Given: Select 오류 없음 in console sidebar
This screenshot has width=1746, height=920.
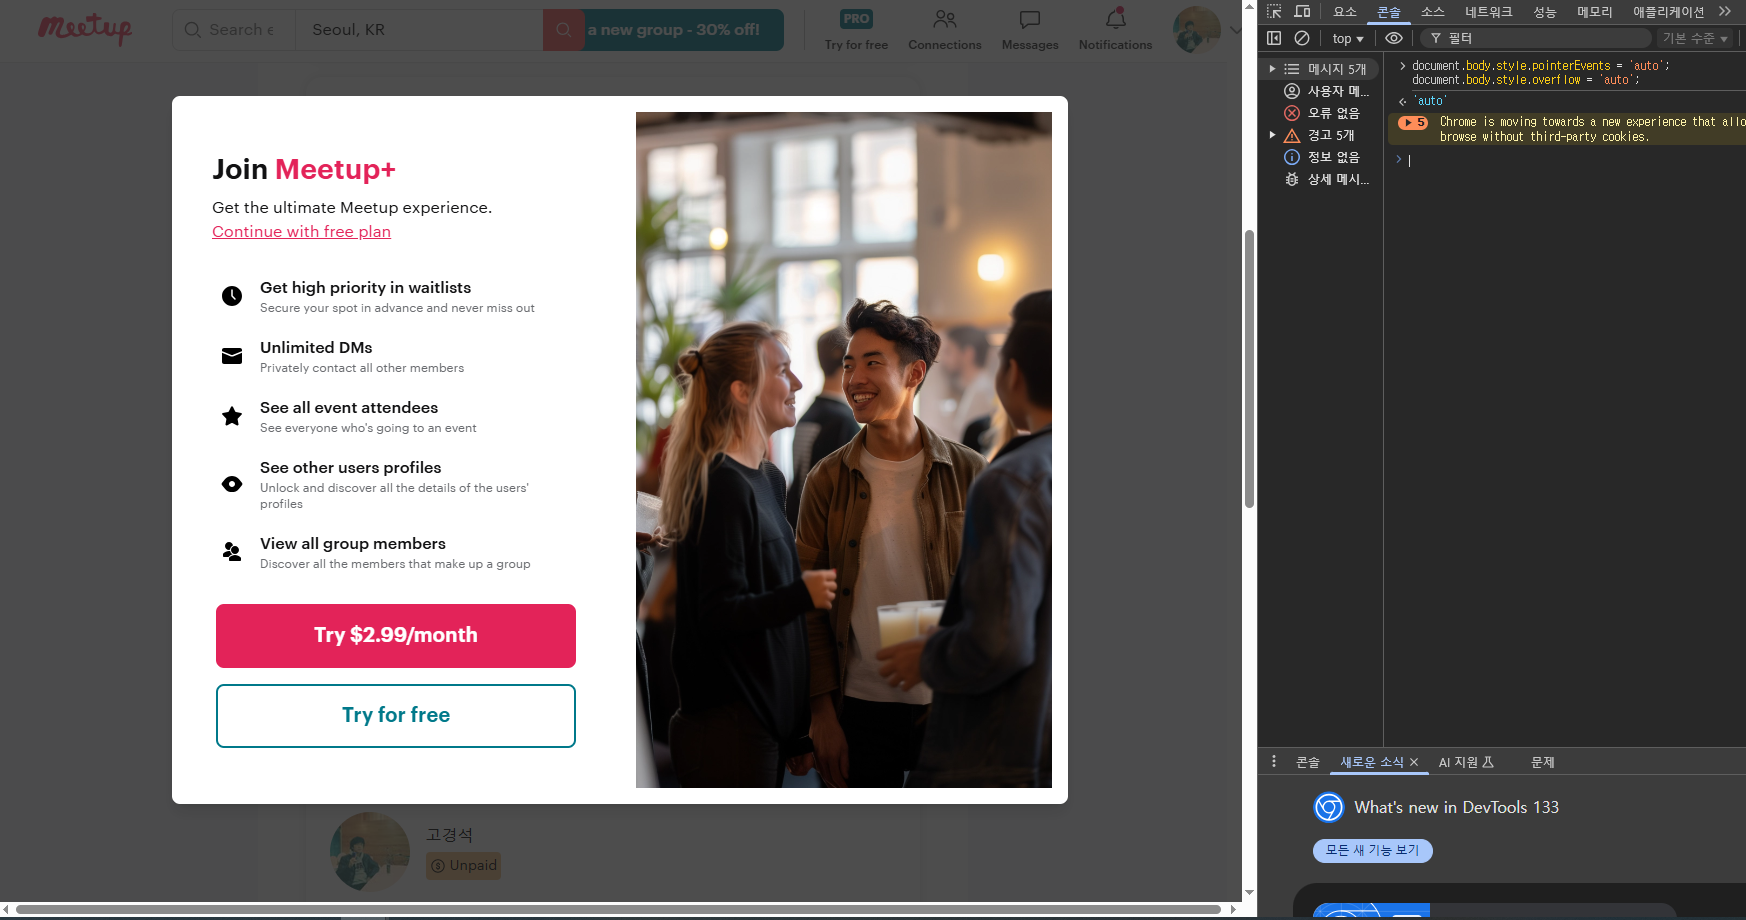Looking at the screenshot, I should pos(1322,113).
